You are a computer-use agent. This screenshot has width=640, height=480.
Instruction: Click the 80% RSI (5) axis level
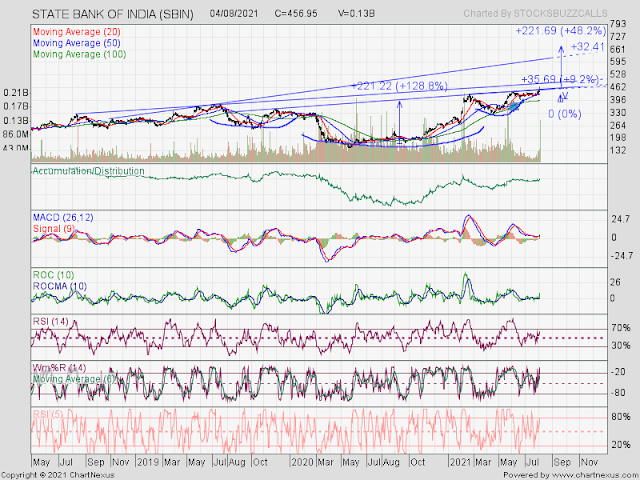pyautogui.click(x=621, y=417)
